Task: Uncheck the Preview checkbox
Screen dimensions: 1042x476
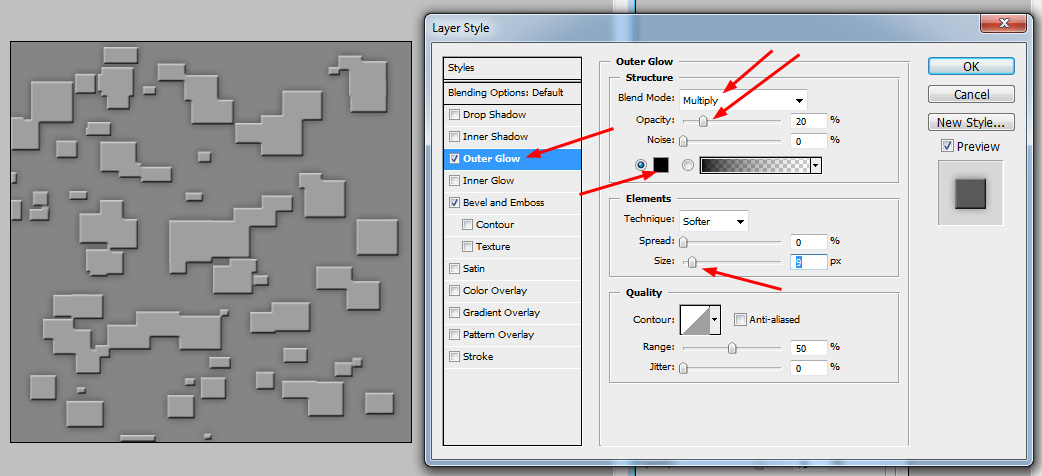Action: (947, 146)
